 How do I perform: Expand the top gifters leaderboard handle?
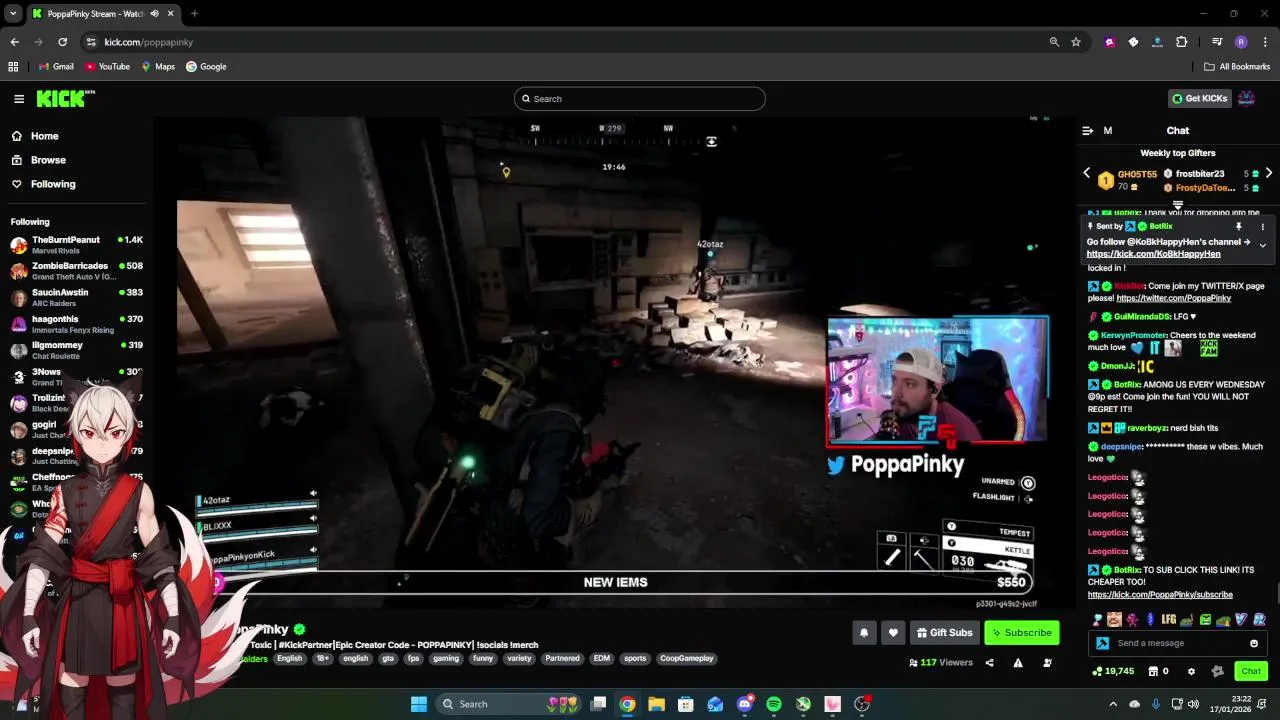(x=1178, y=205)
